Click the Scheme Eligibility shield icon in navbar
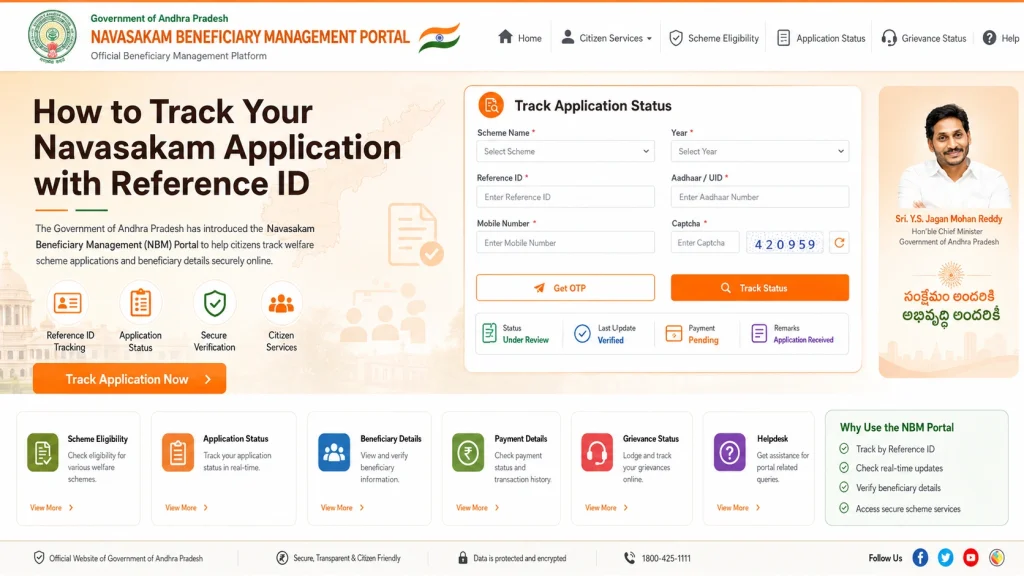 coord(676,39)
